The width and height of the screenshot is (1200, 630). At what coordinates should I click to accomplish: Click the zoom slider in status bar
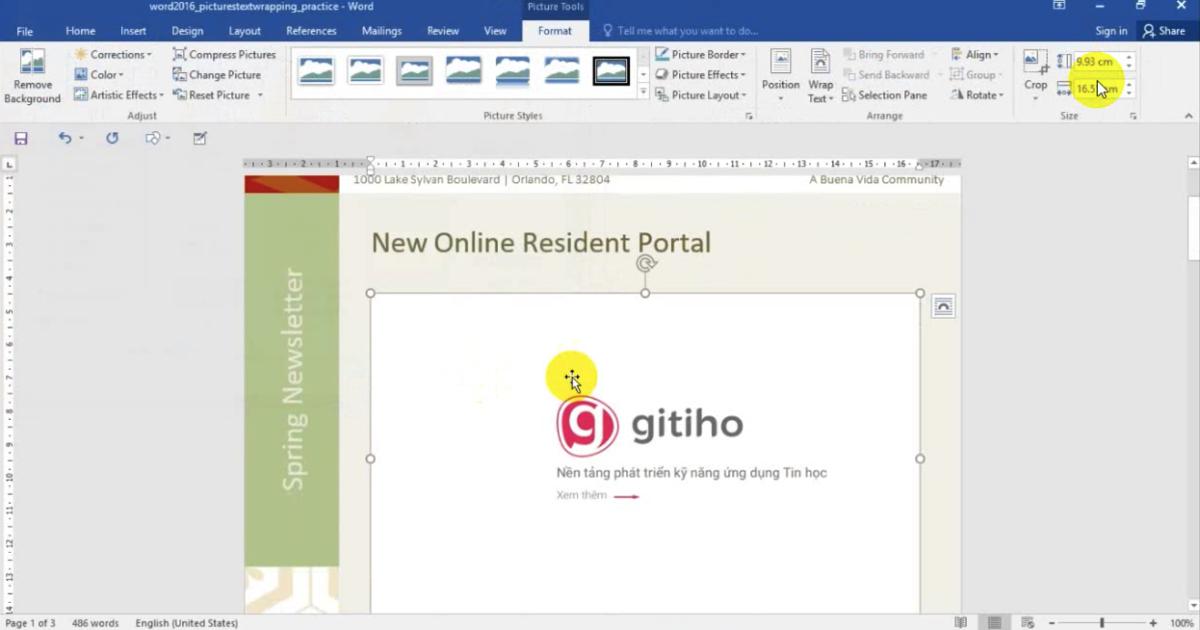1102,623
